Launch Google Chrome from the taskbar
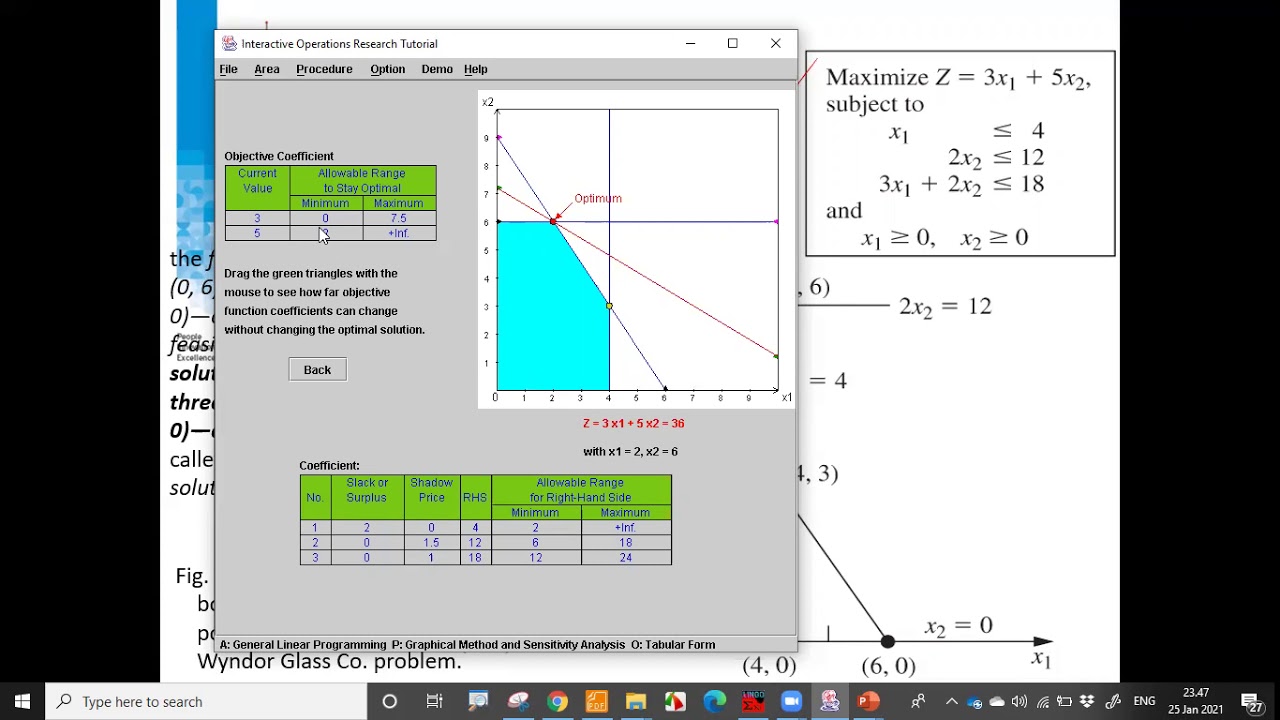The image size is (1280, 720). (x=557, y=701)
